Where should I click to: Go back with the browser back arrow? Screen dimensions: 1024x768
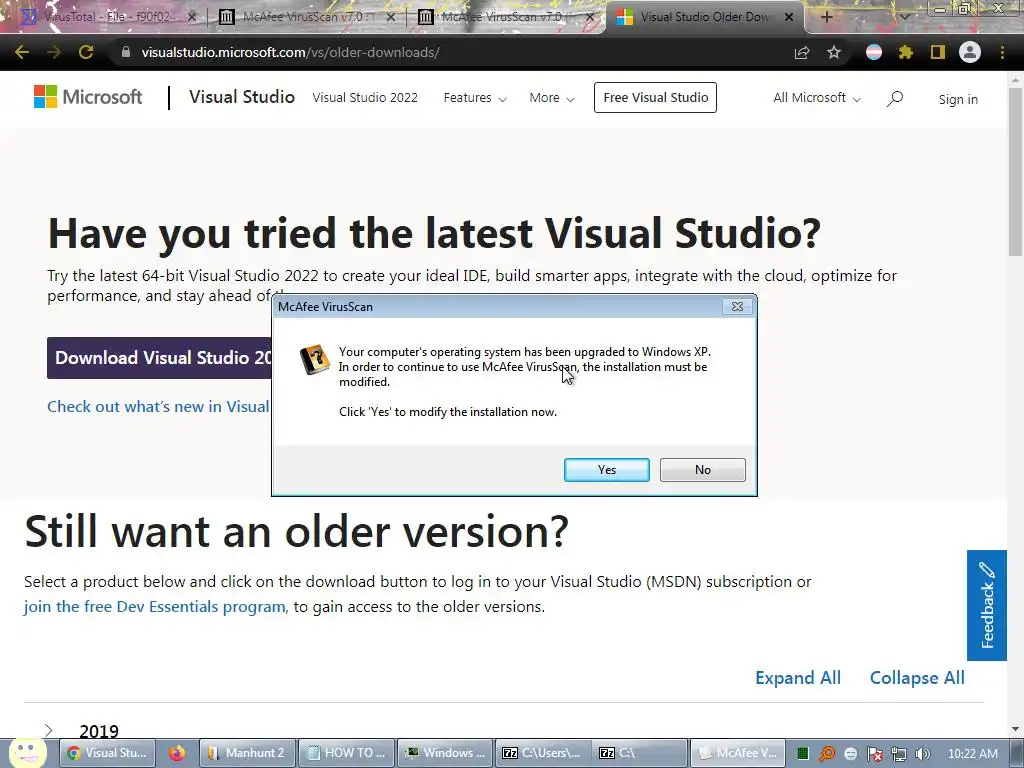pyautogui.click(x=22, y=52)
